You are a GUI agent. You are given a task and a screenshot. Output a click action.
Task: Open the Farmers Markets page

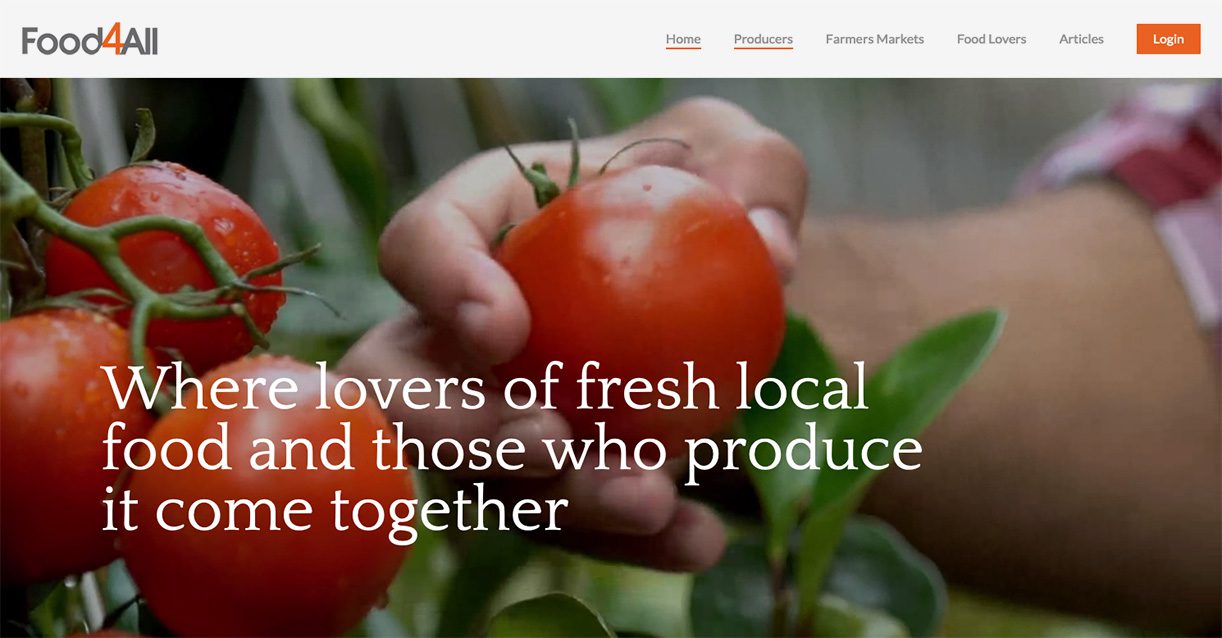875,39
